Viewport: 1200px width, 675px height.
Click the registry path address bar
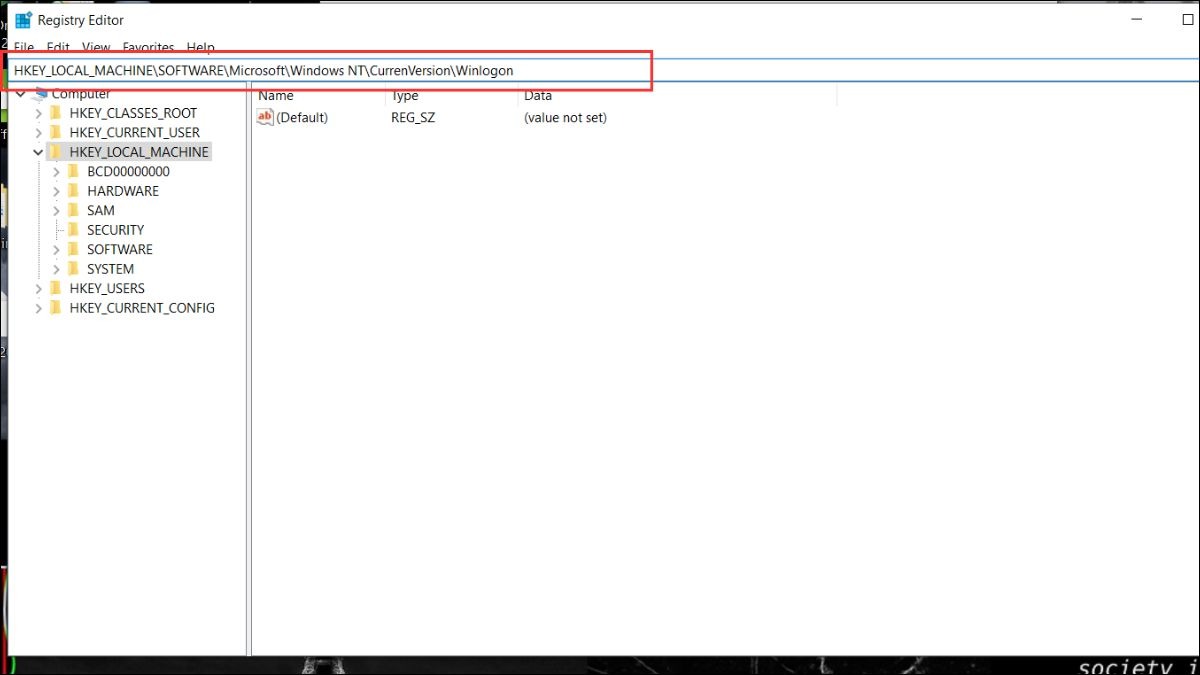point(604,71)
